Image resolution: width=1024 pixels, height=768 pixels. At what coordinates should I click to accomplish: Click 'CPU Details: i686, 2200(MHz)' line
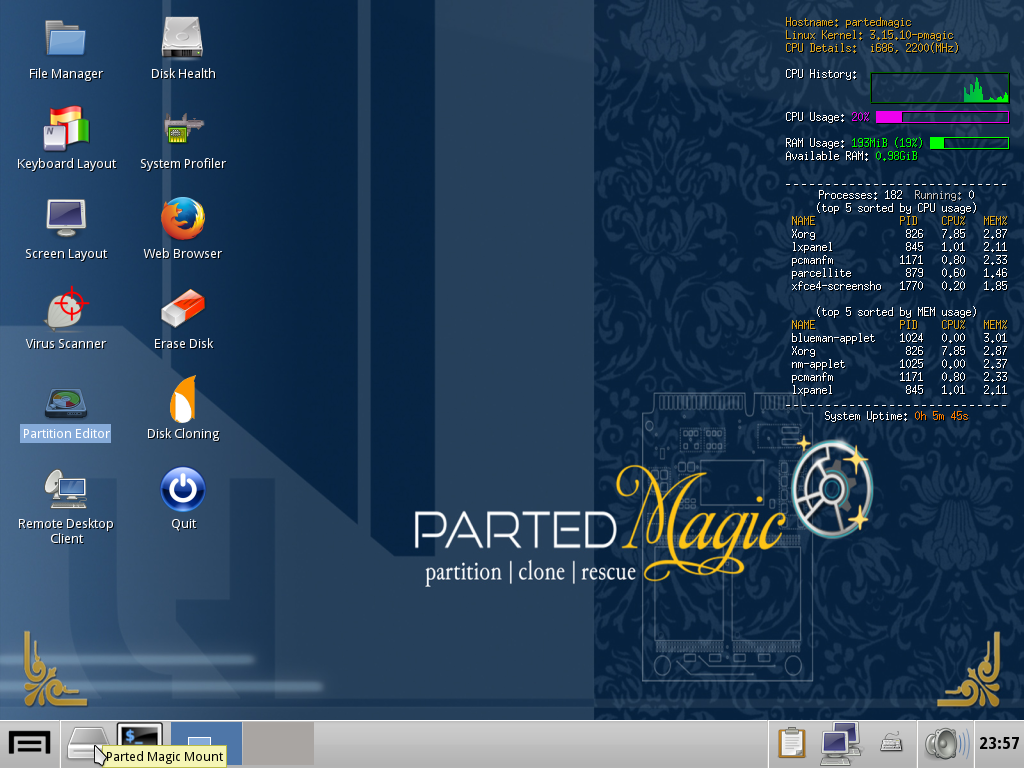point(872,48)
